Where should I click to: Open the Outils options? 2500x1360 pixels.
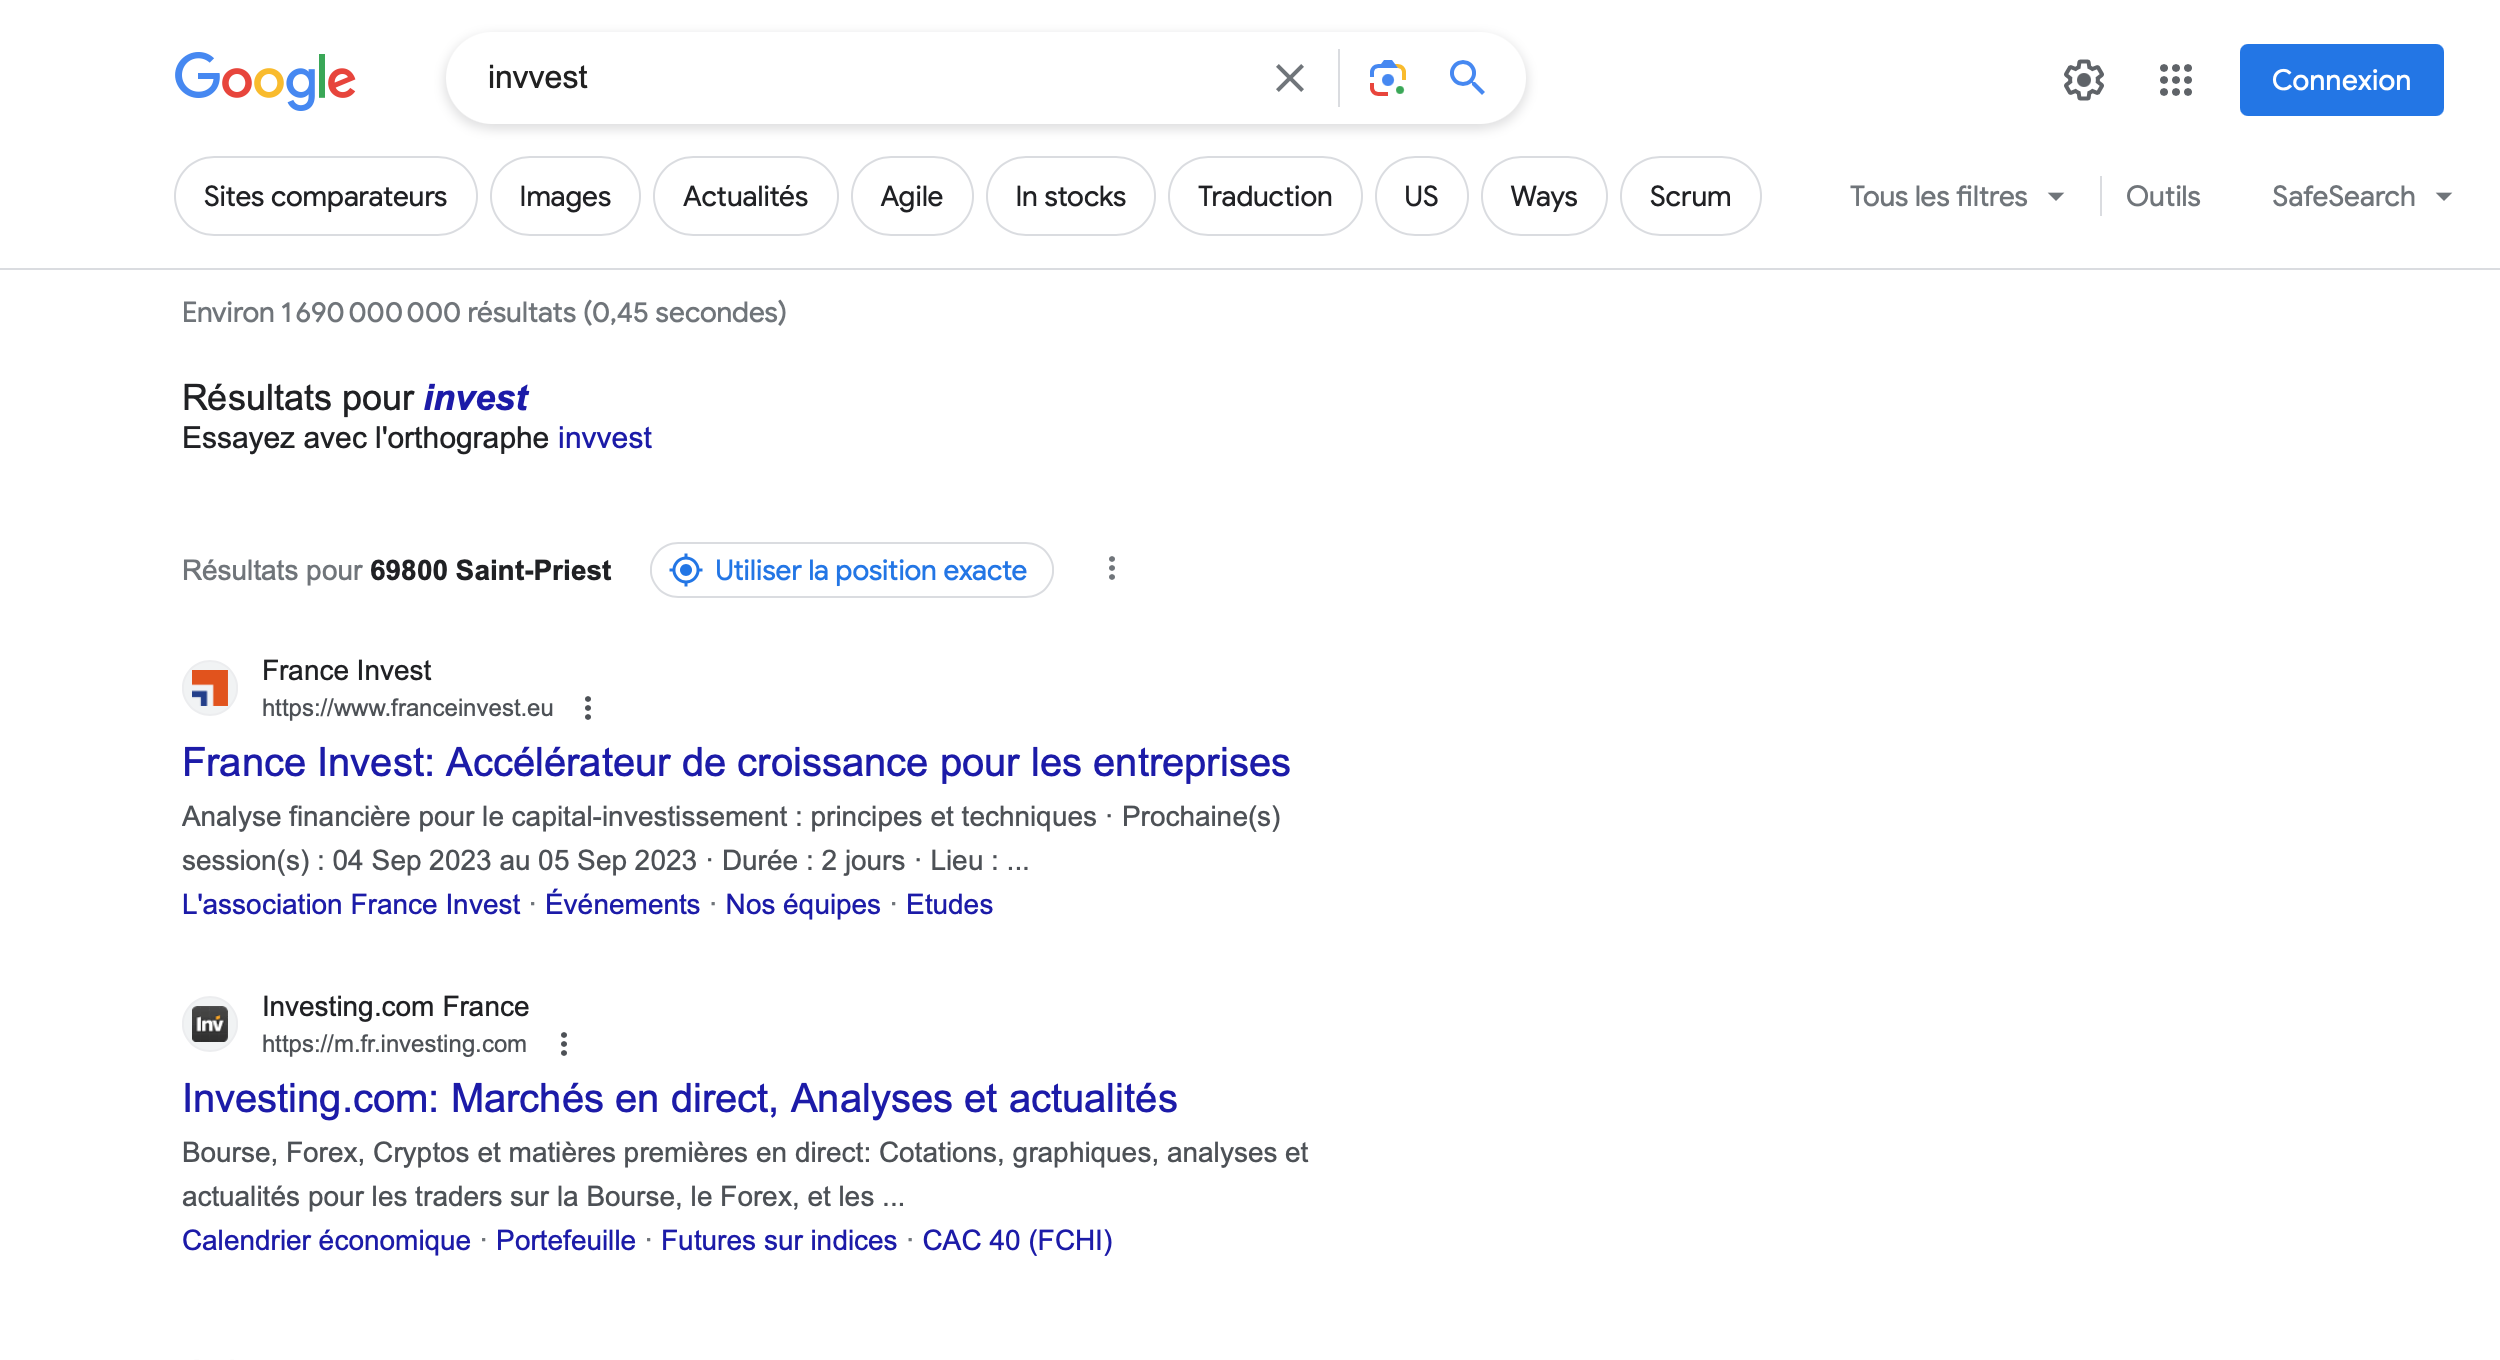(x=2163, y=196)
